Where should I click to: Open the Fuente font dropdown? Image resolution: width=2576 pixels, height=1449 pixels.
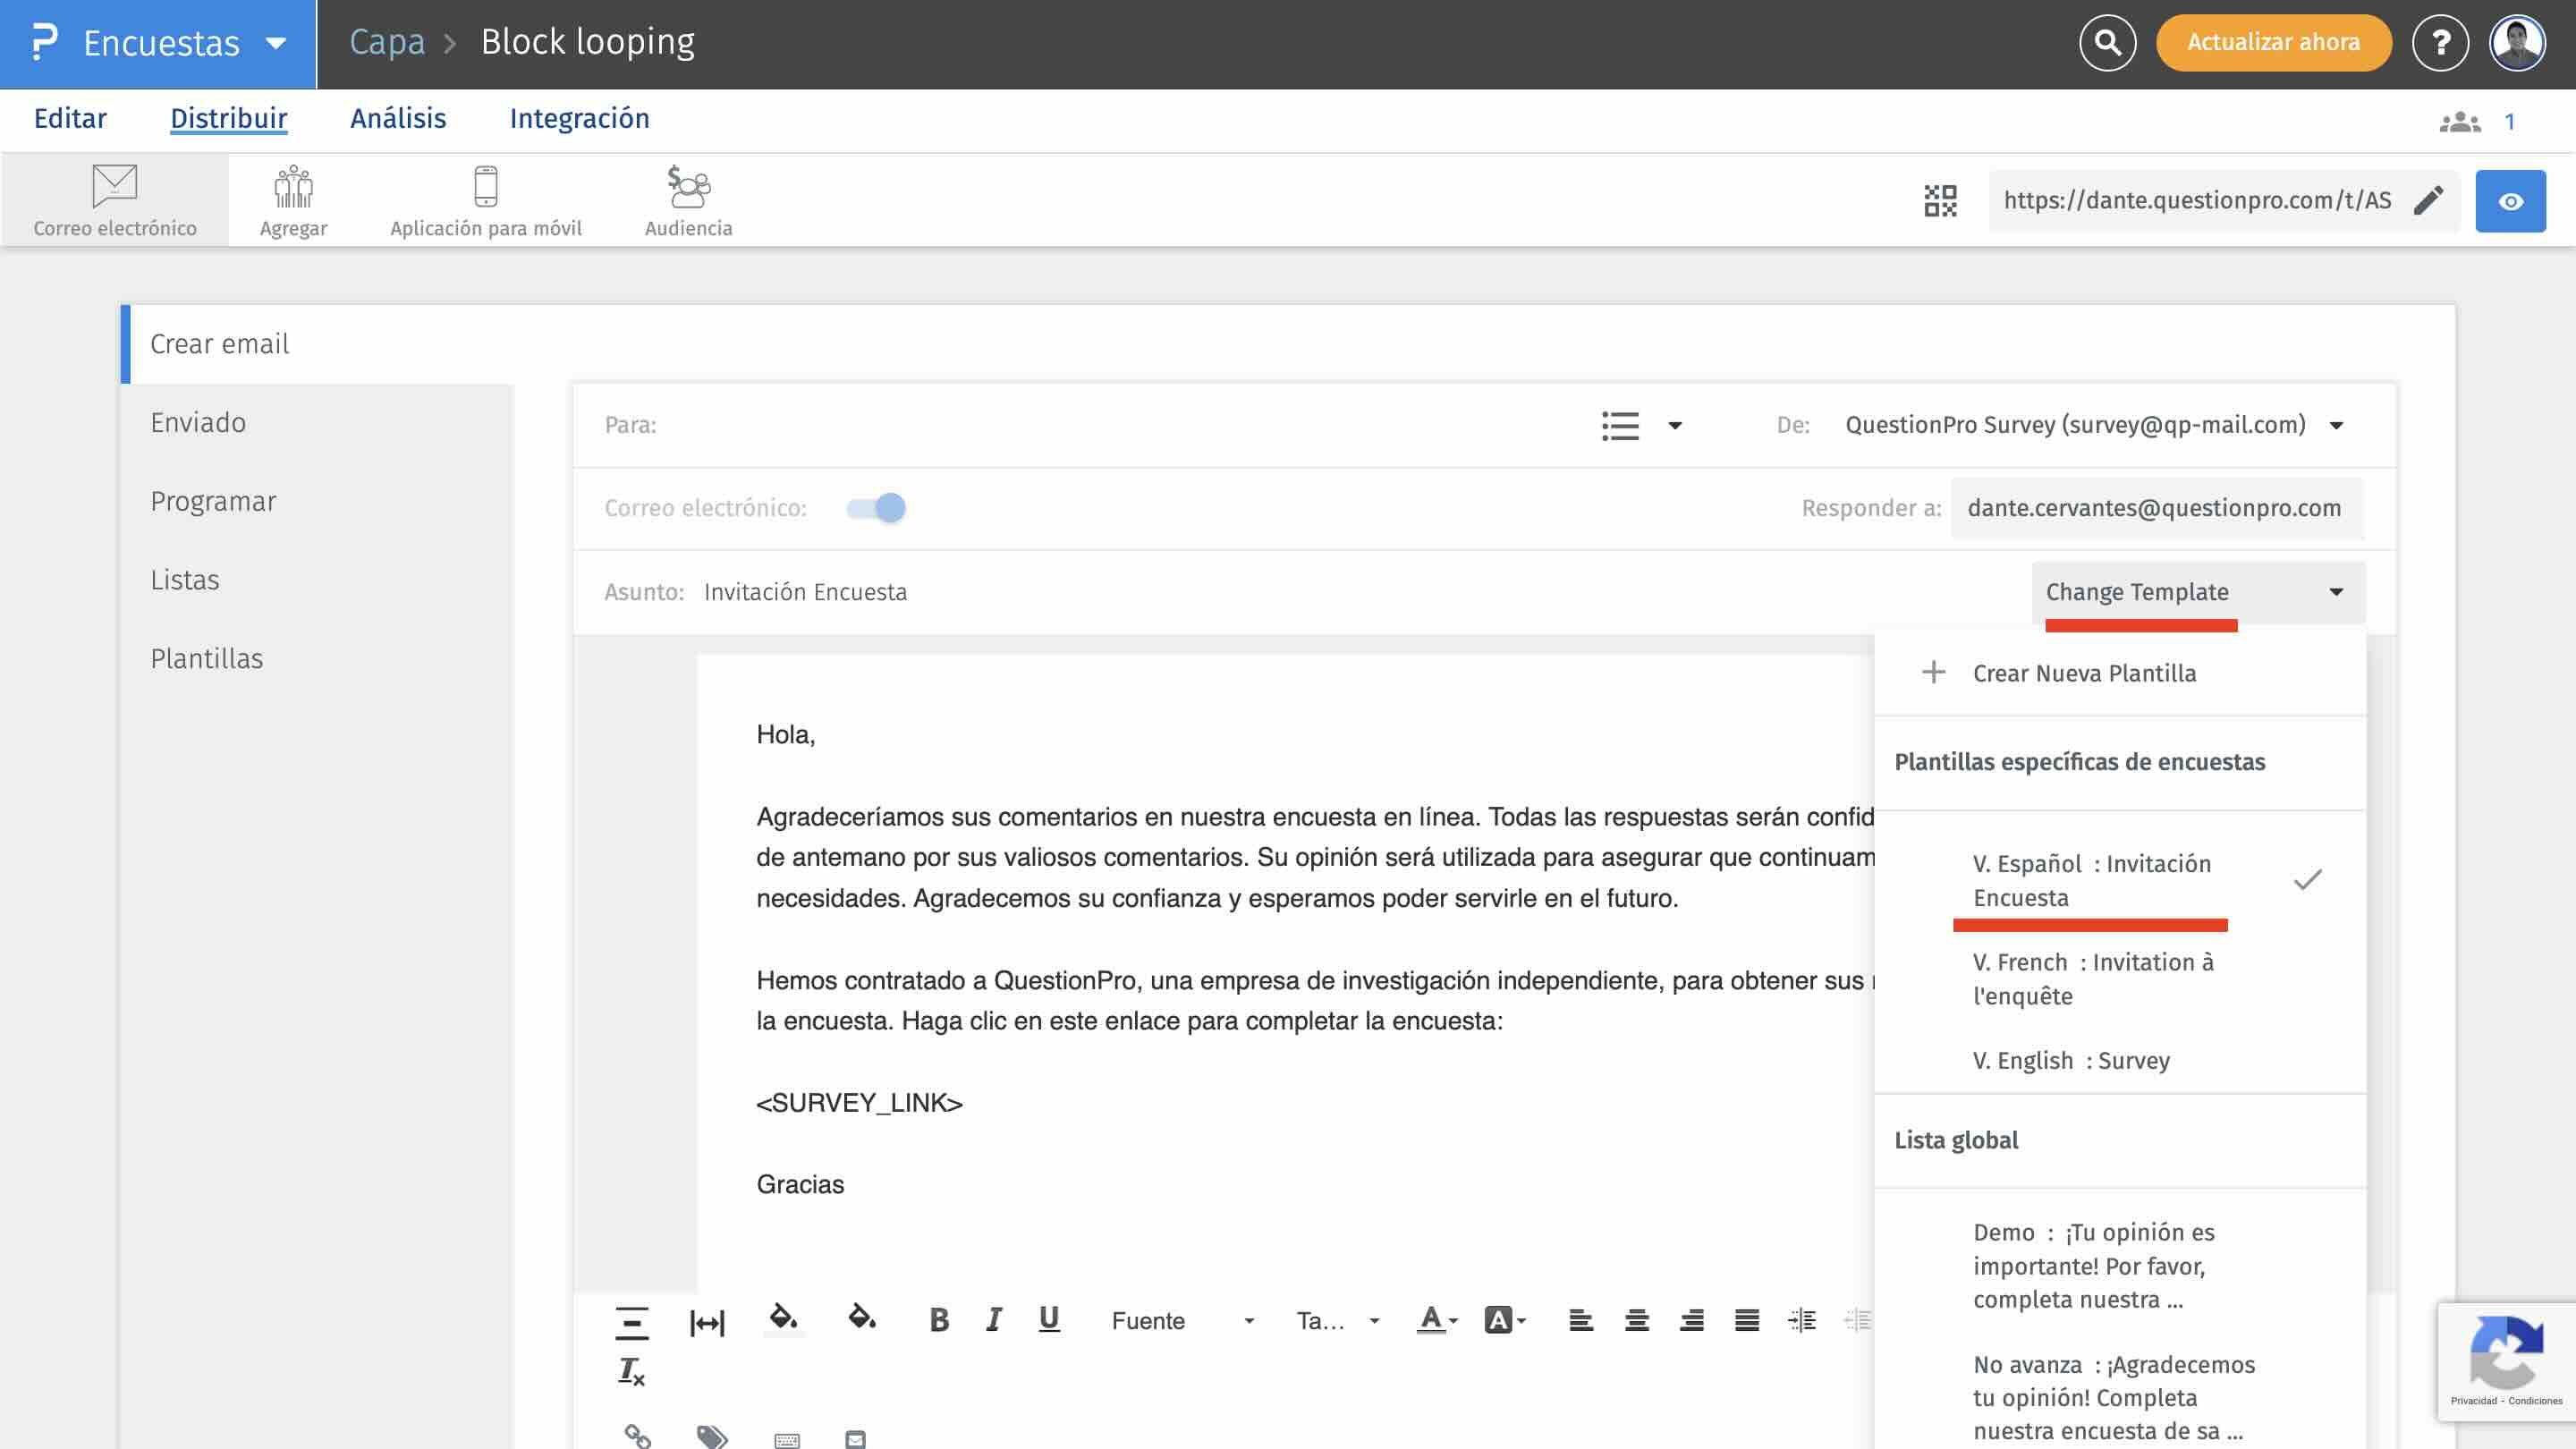(x=1181, y=1321)
